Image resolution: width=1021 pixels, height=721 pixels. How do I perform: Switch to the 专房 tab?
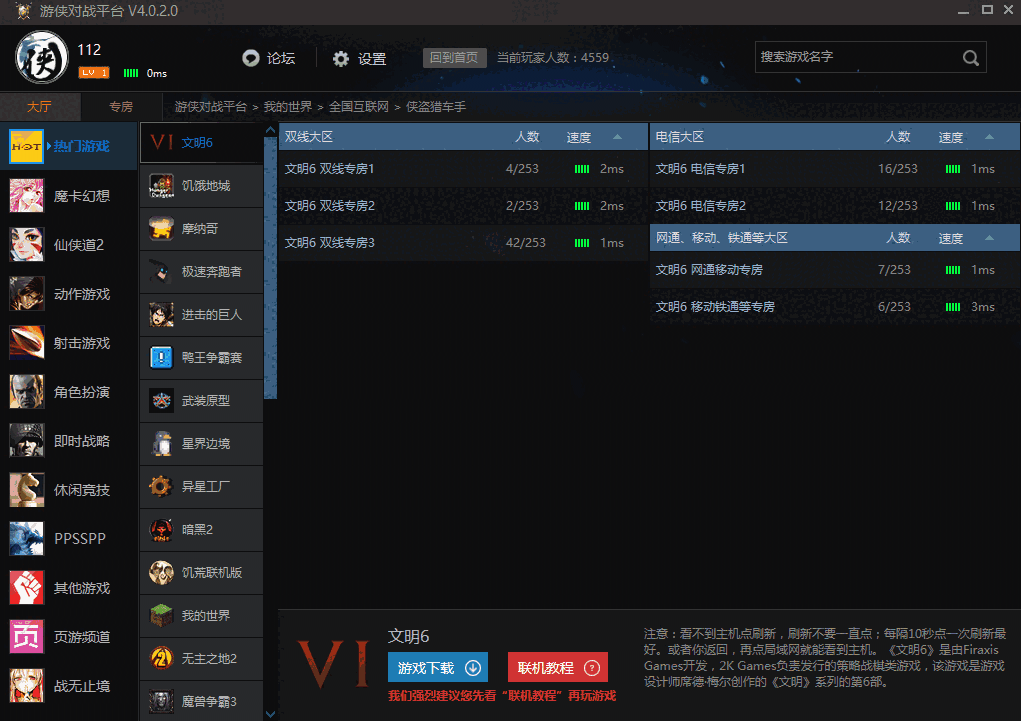click(x=119, y=106)
